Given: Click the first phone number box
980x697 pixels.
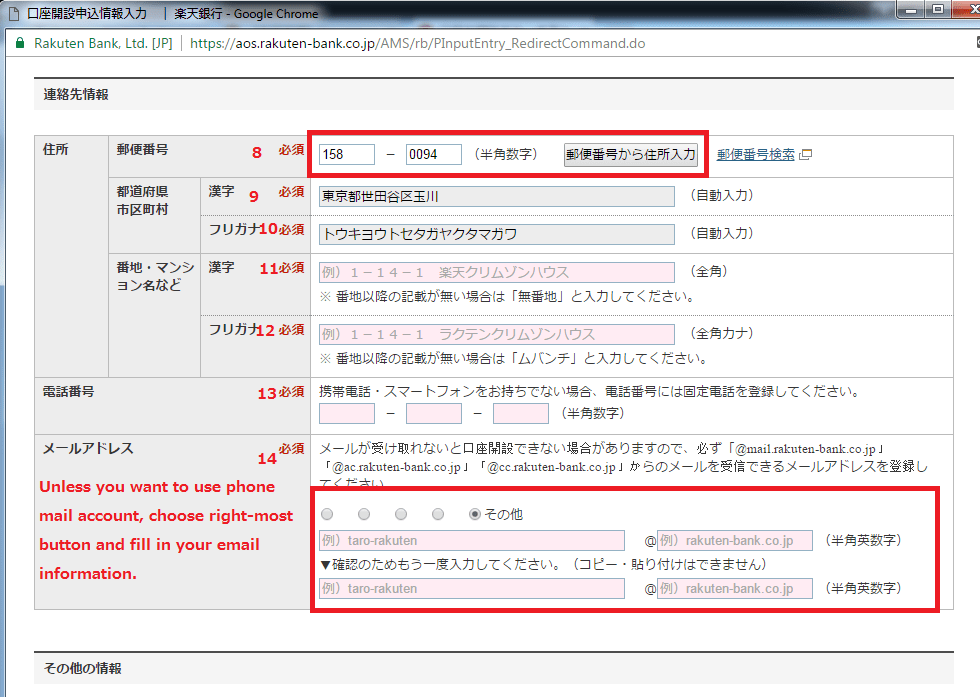Looking at the screenshot, I should tap(346, 413).
